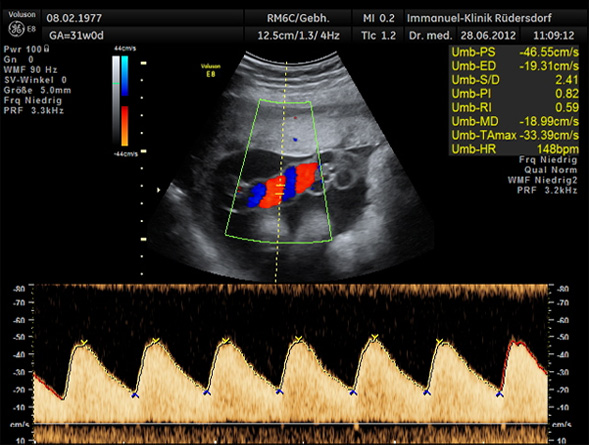Click the focus arrow marker beside depth scale
Viewport: 589px width, 445px height.
pos(159,190)
